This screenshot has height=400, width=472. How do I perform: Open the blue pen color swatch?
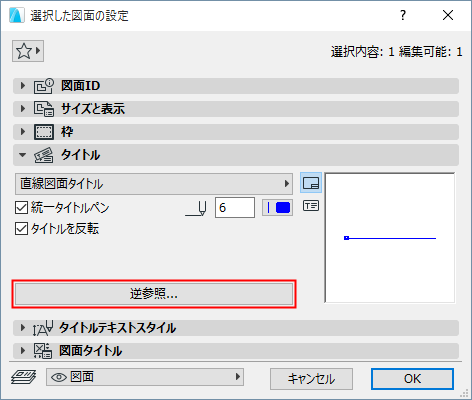(277, 208)
